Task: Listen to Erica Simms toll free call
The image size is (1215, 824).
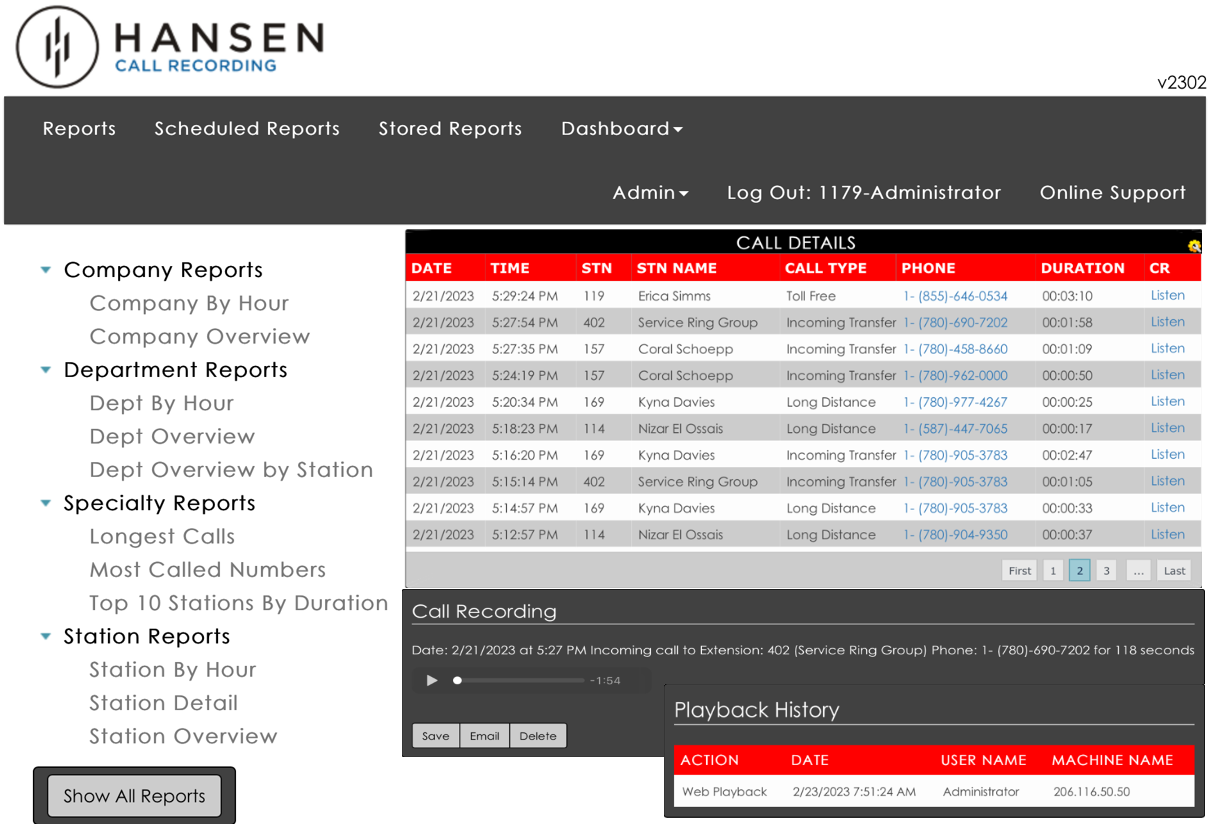Action: pos(1167,296)
